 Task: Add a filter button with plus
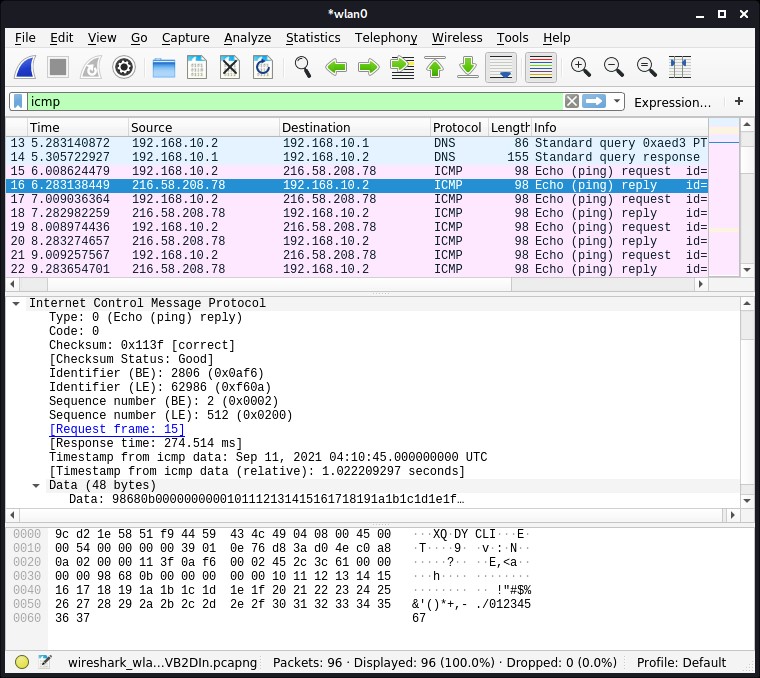pyautogui.click(x=739, y=101)
